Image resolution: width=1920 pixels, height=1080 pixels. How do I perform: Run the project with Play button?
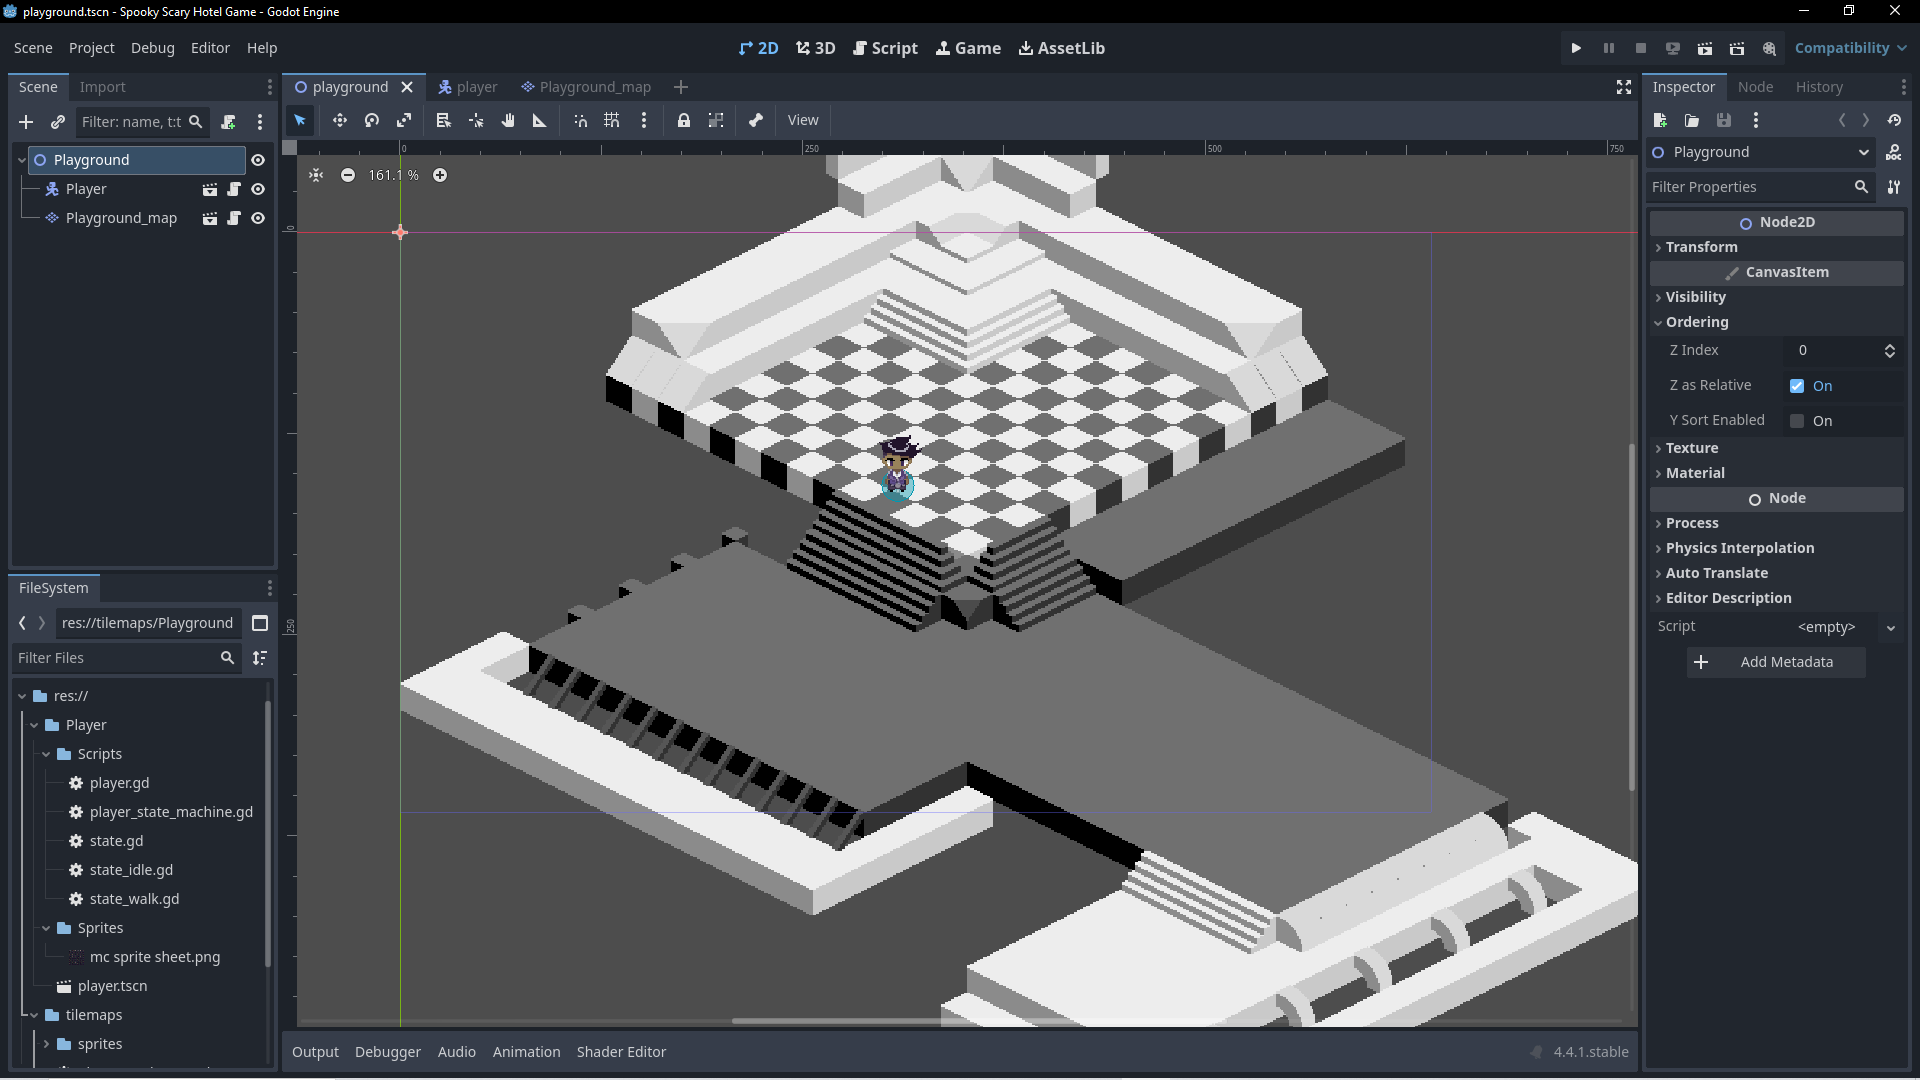(1576, 48)
